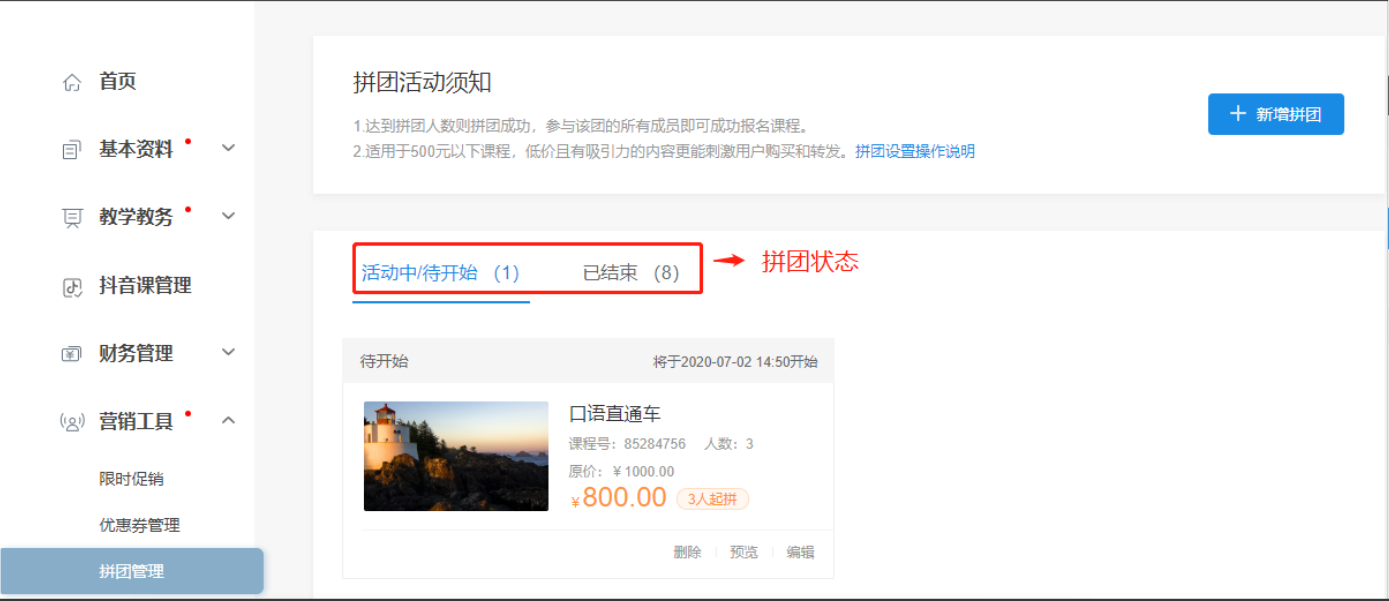
Task: Click the 3人起拼 badge
Action: pyautogui.click(x=712, y=499)
